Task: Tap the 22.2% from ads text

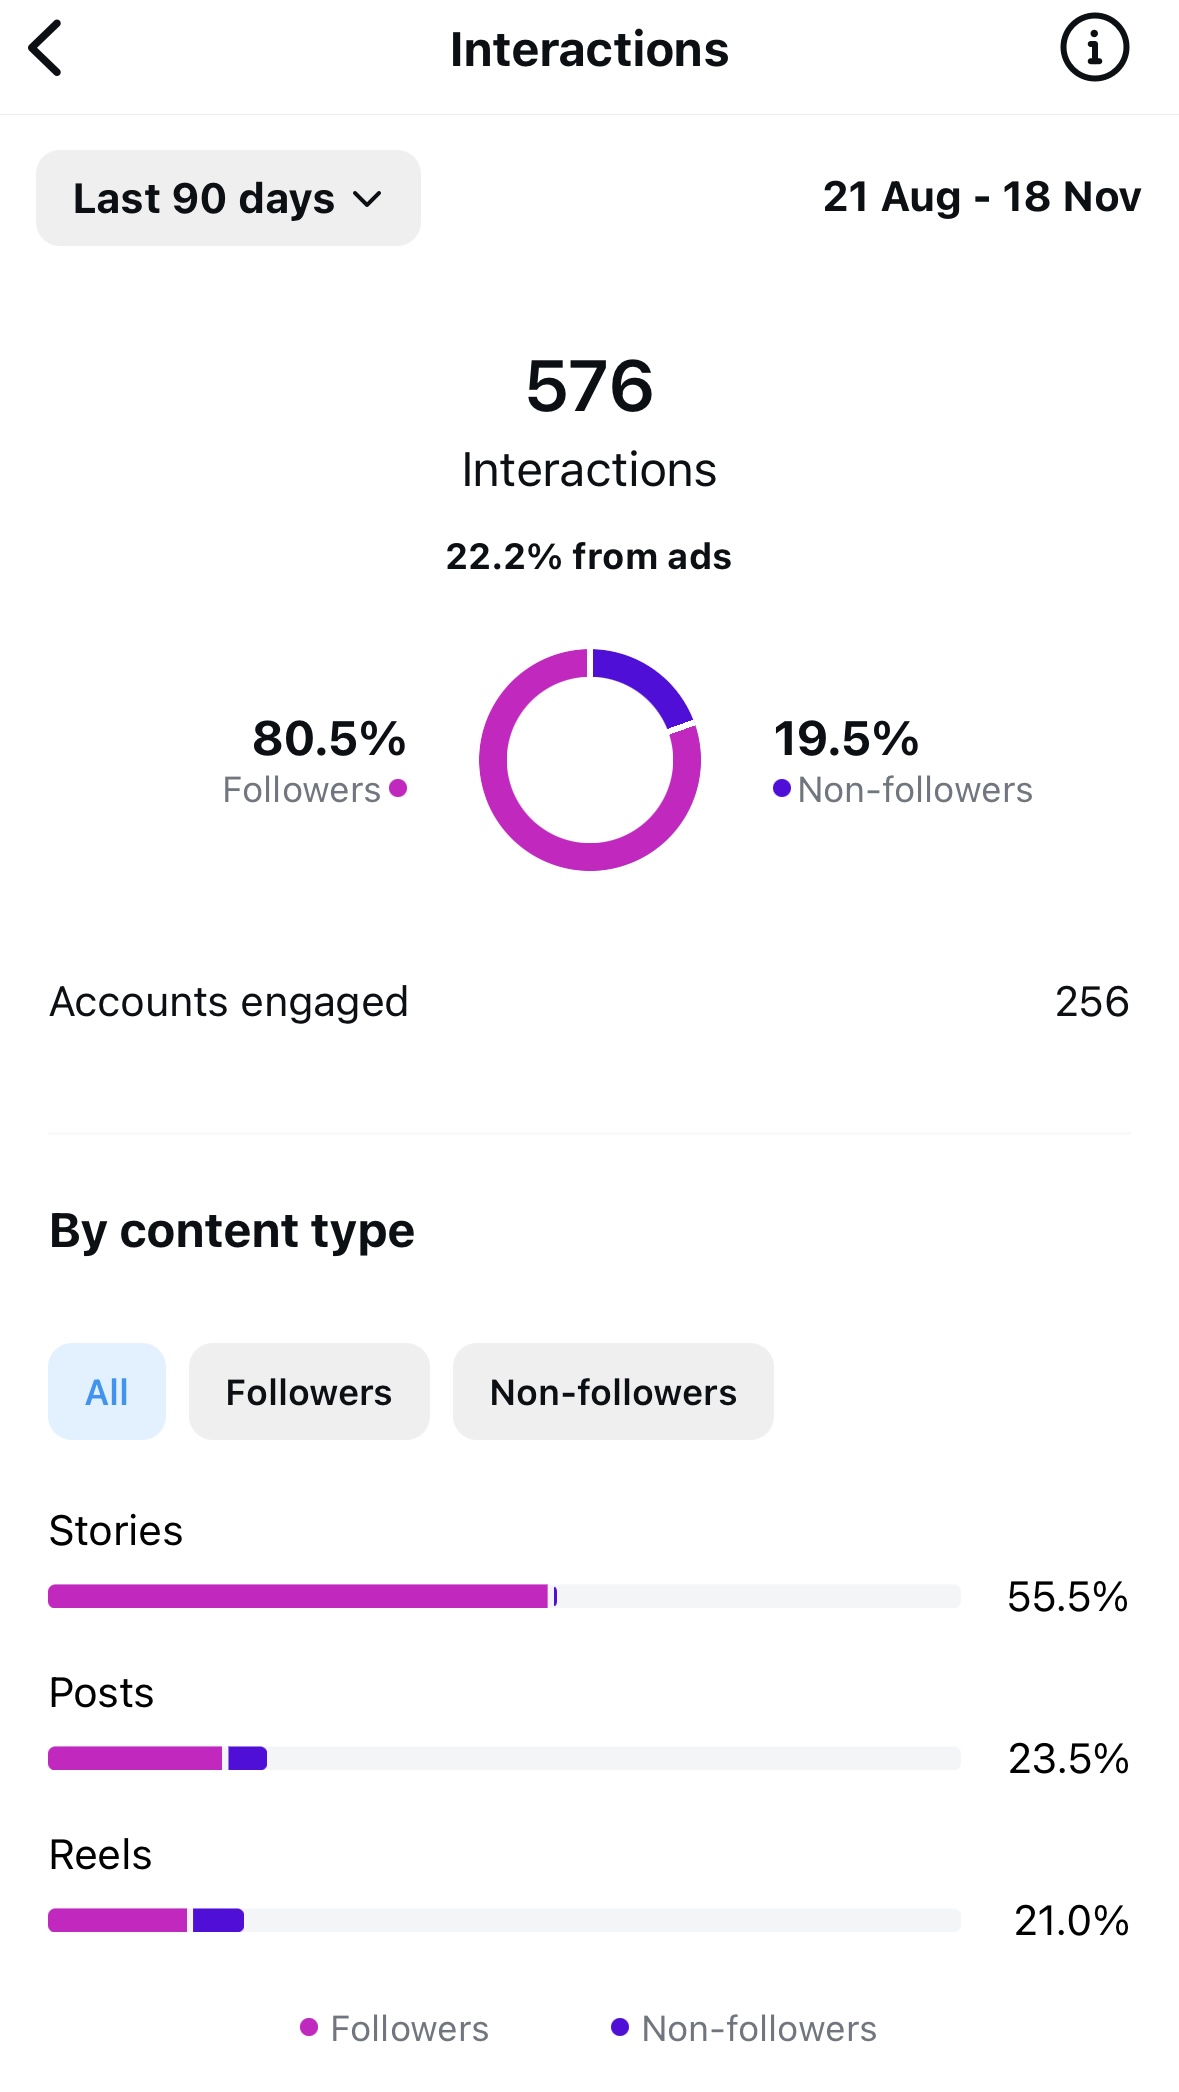Action: click(x=589, y=556)
